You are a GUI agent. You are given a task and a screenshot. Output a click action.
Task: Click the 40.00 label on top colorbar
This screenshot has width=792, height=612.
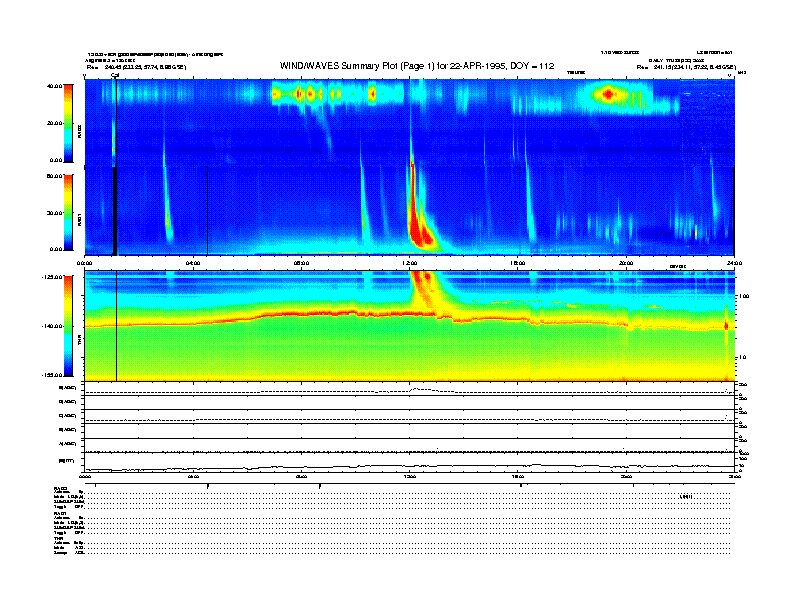(x=54, y=86)
